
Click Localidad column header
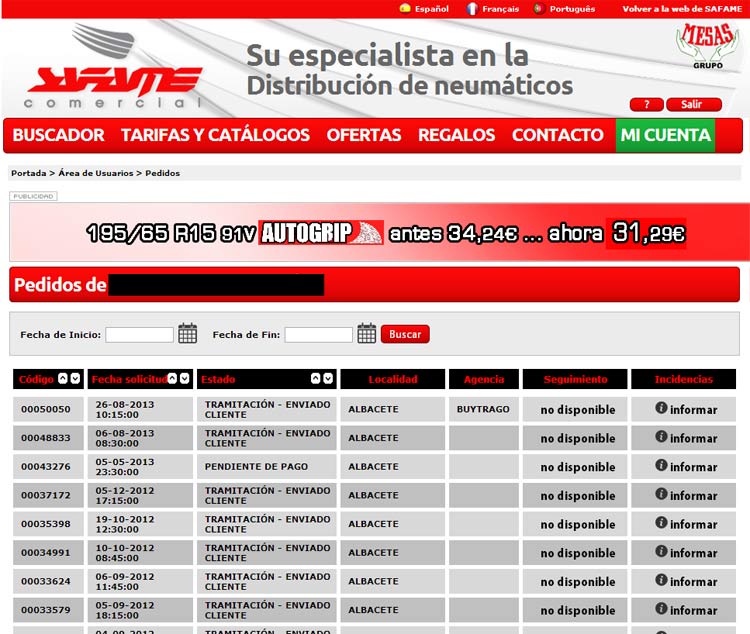[x=393, y=379]
